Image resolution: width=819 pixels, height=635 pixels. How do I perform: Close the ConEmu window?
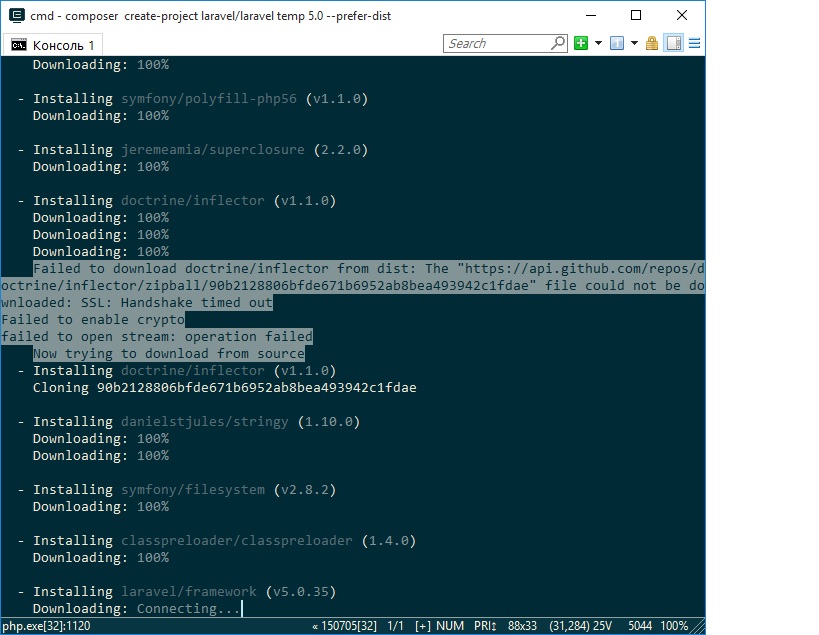[682, 16]
